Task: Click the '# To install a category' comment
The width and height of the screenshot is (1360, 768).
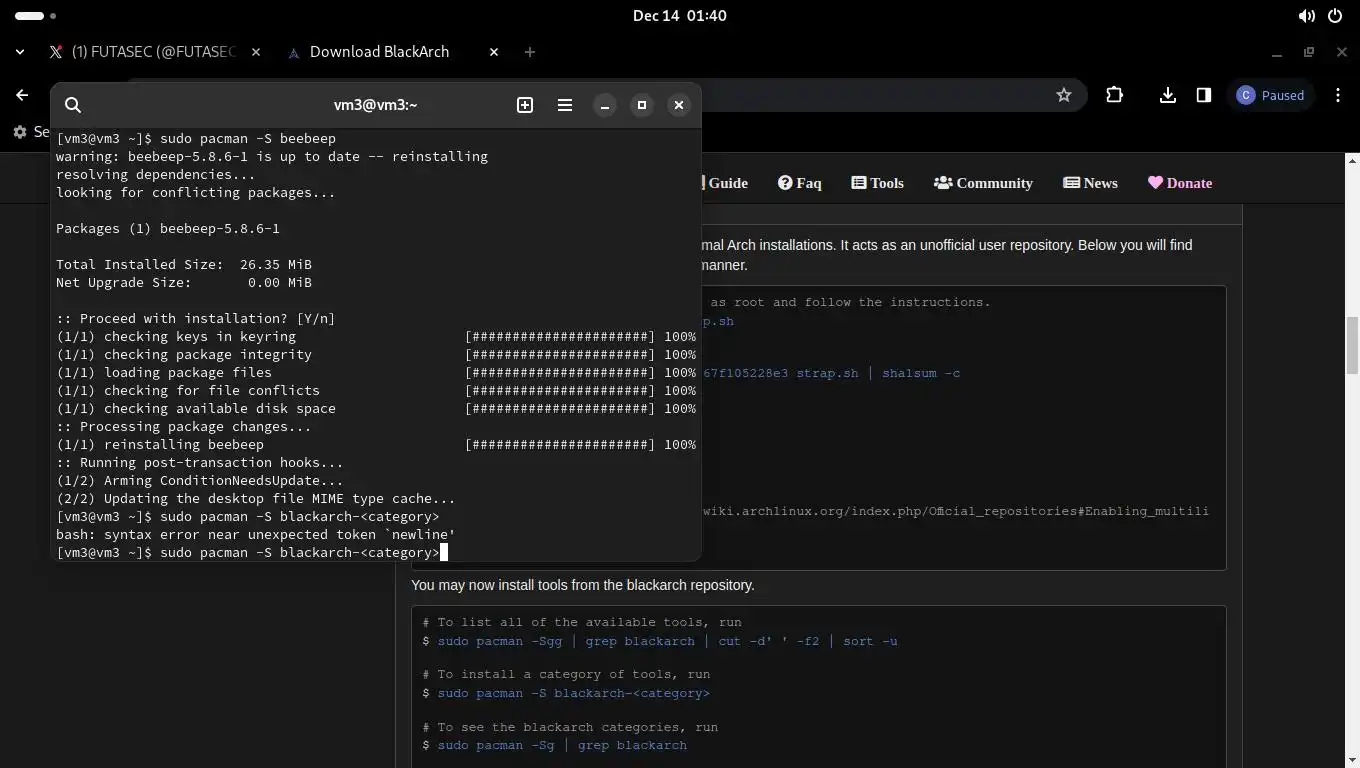Action: [566, 674]
